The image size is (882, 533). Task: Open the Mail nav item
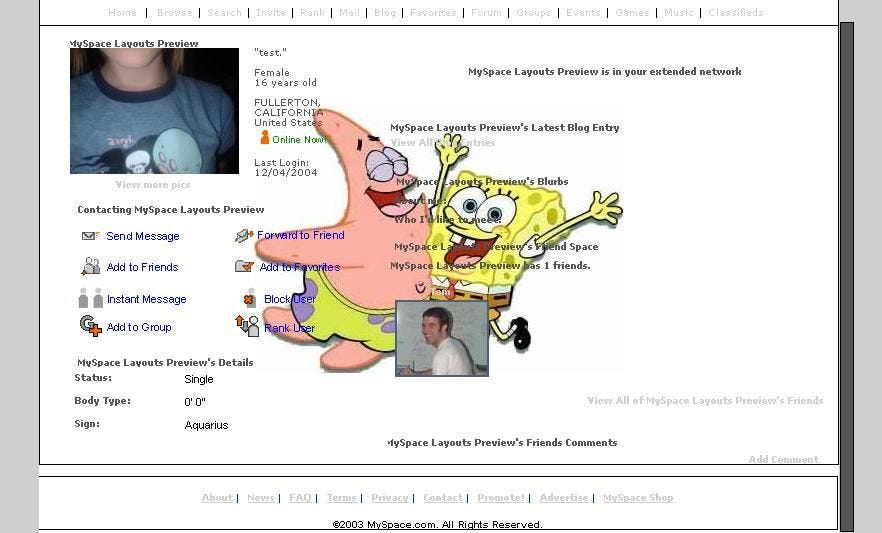point(349,12)
